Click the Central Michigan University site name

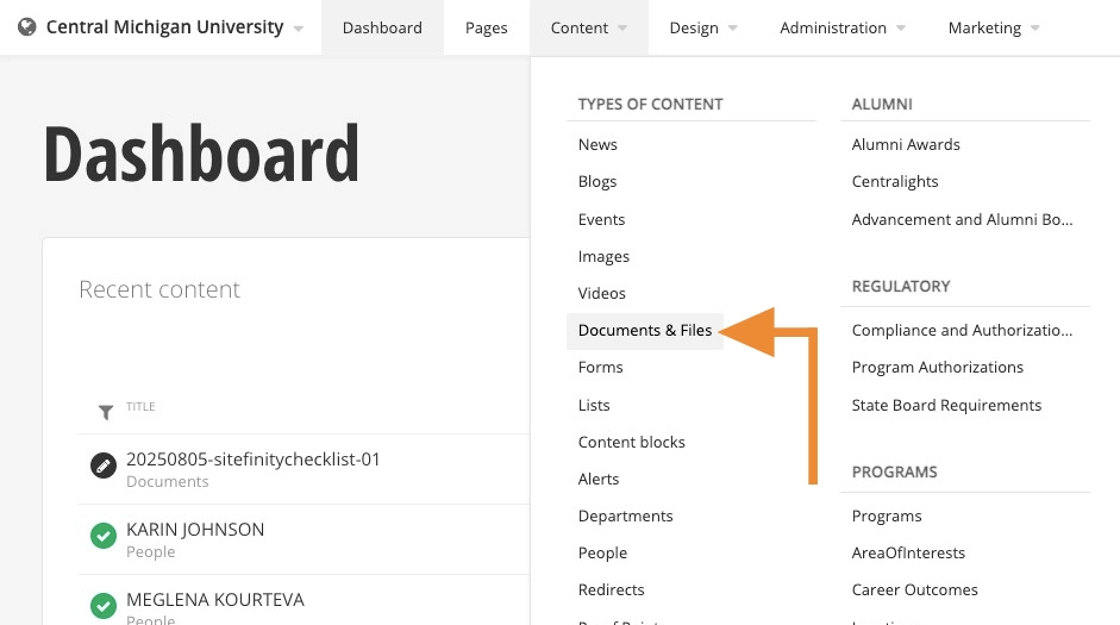point(164,27)
